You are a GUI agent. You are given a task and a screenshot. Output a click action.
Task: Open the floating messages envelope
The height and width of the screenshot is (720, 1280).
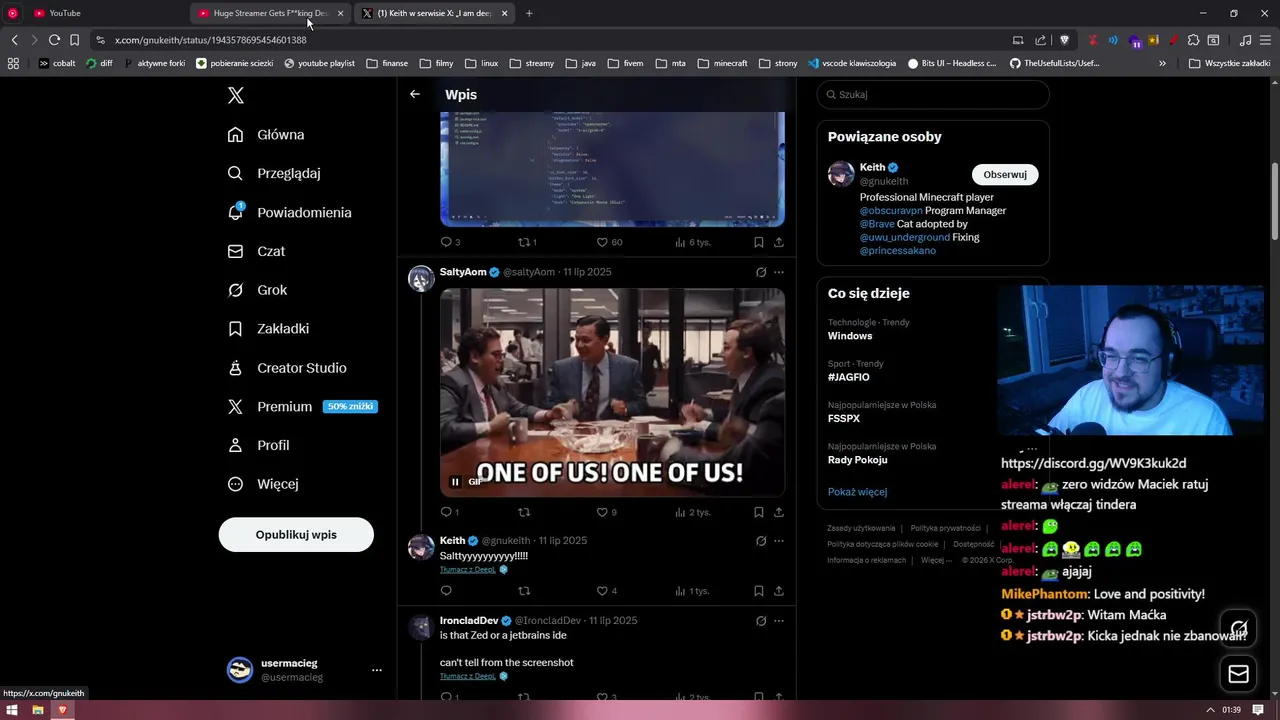click(x=1239, y=674)
